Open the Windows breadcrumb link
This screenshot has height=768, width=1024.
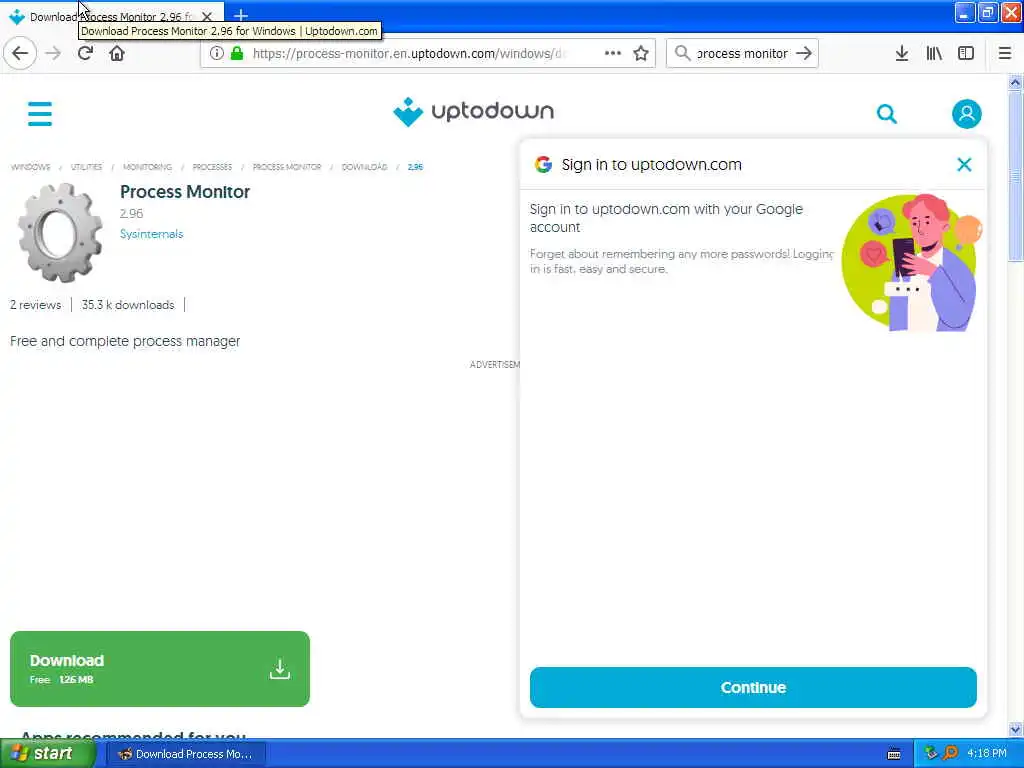[30, 167]
